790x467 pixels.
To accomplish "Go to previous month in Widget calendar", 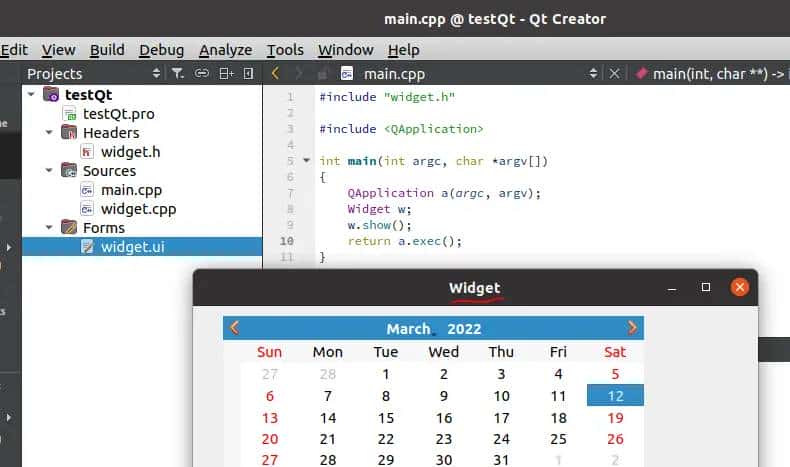I will (x=234, y=328).
